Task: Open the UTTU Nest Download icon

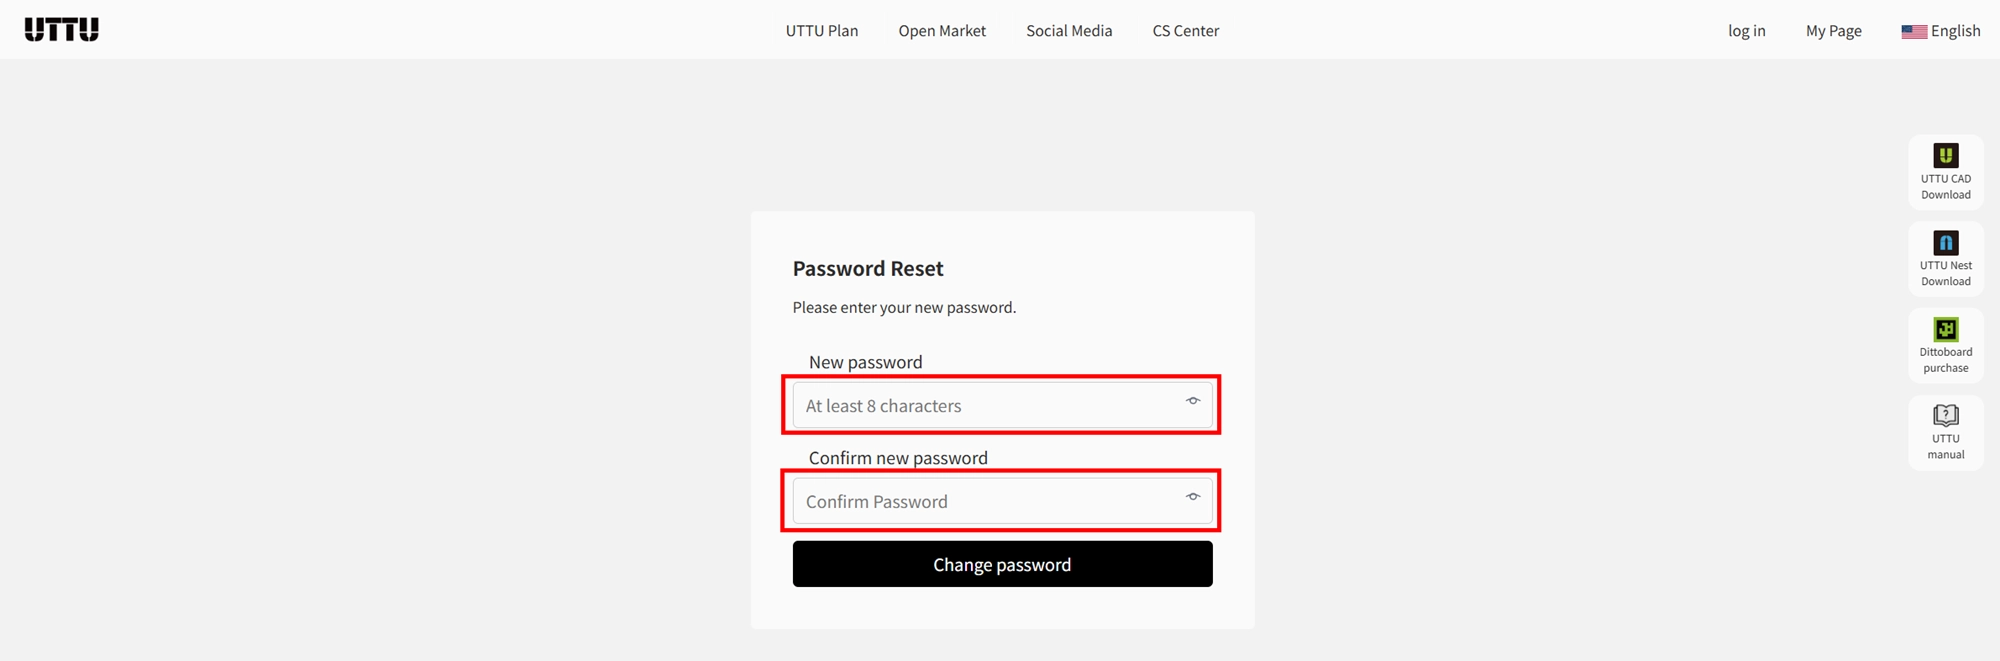Action: (1946, 242)
